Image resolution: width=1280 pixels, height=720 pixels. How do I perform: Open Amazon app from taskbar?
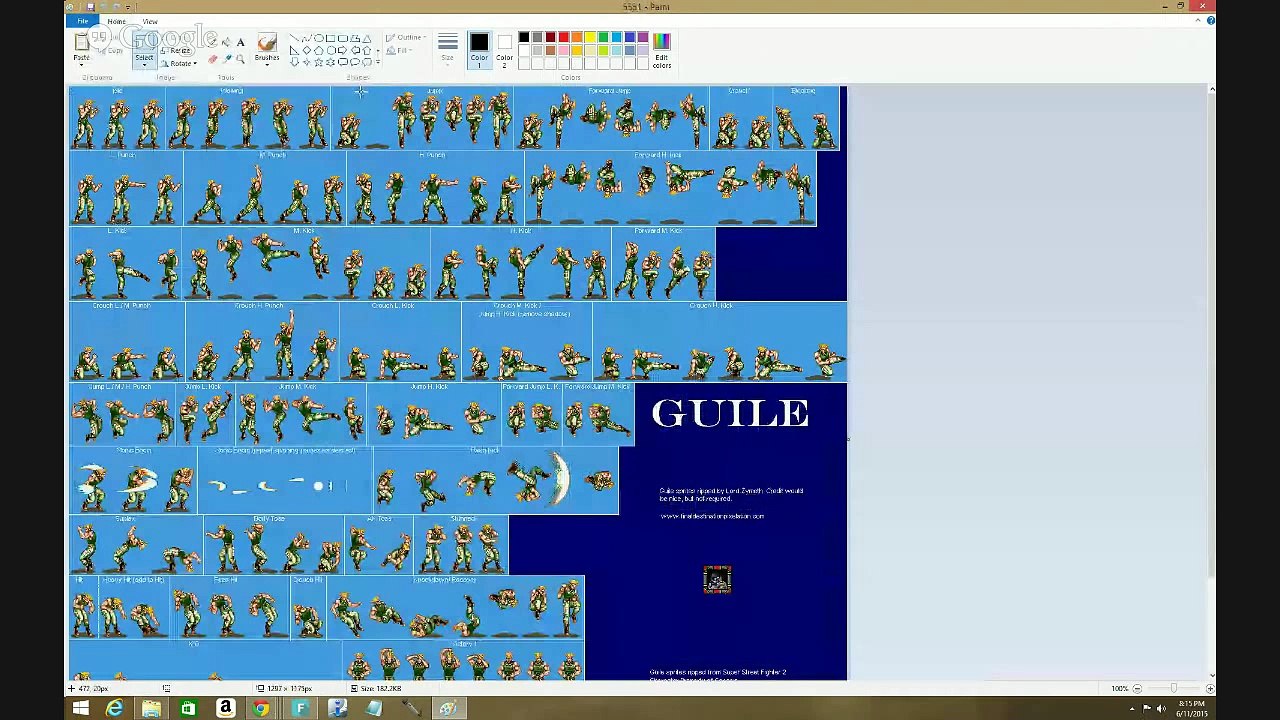click(225, 708)
